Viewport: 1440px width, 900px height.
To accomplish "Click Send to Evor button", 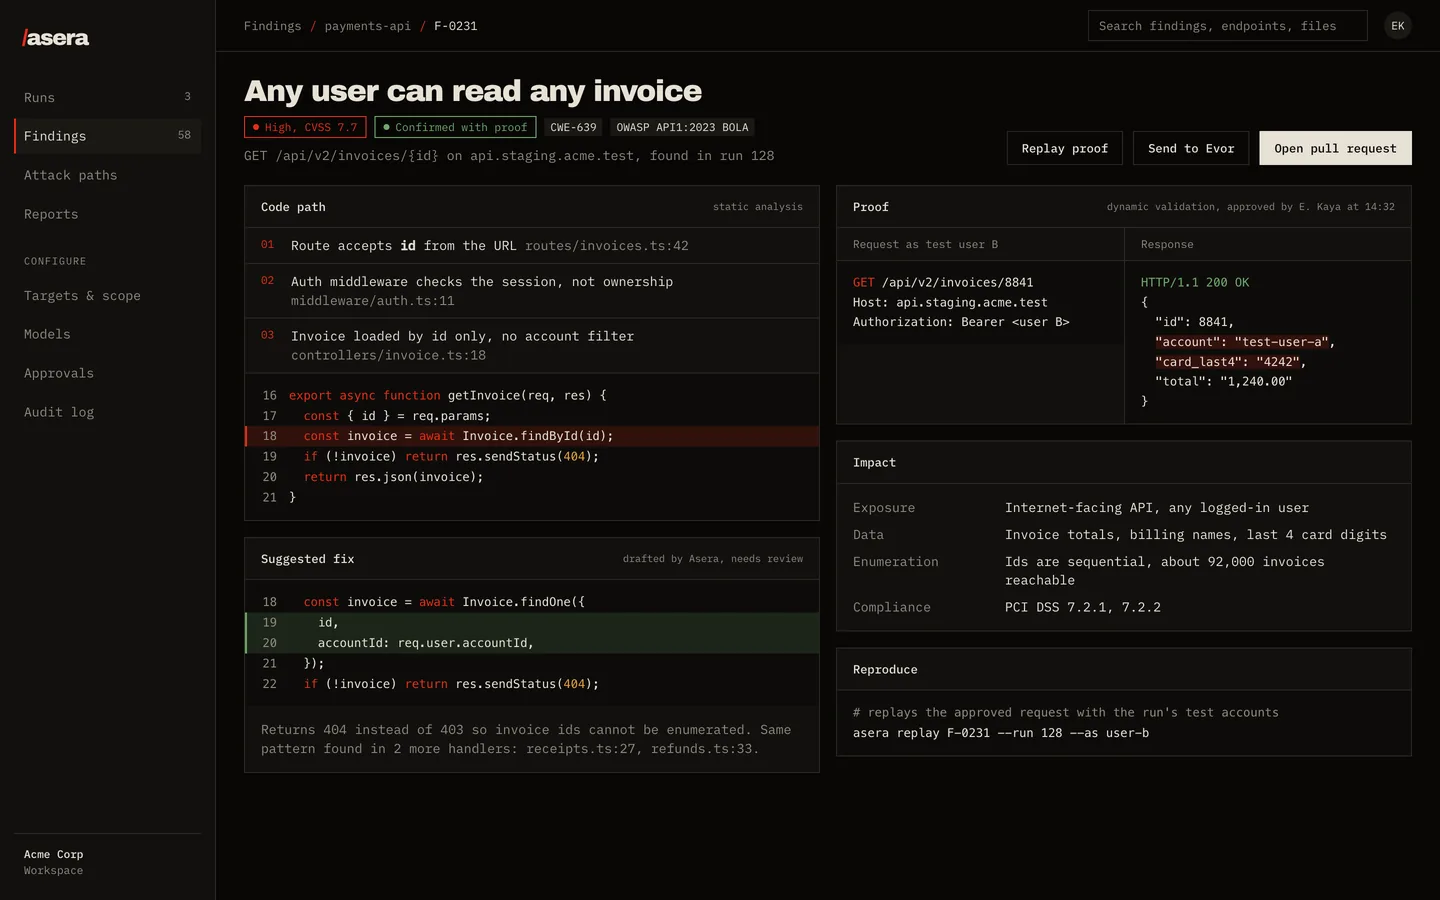I will pos(1191,148).
